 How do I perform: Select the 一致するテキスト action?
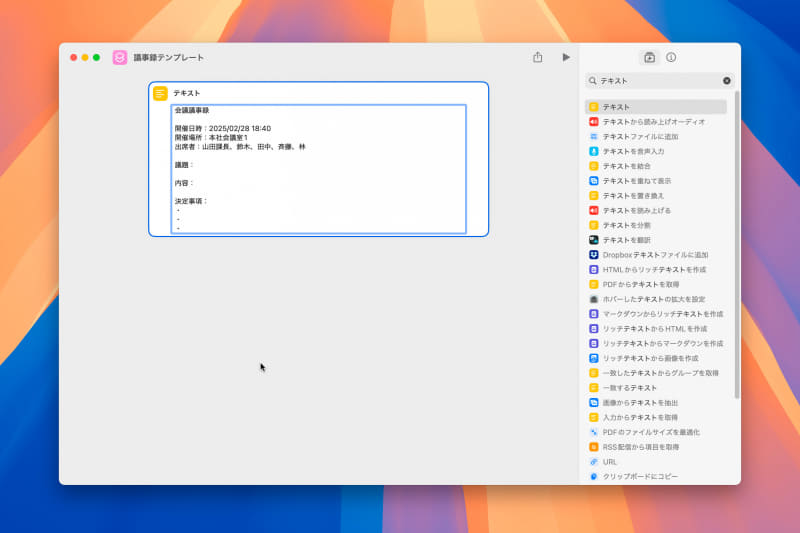click(x=656, y=388)
